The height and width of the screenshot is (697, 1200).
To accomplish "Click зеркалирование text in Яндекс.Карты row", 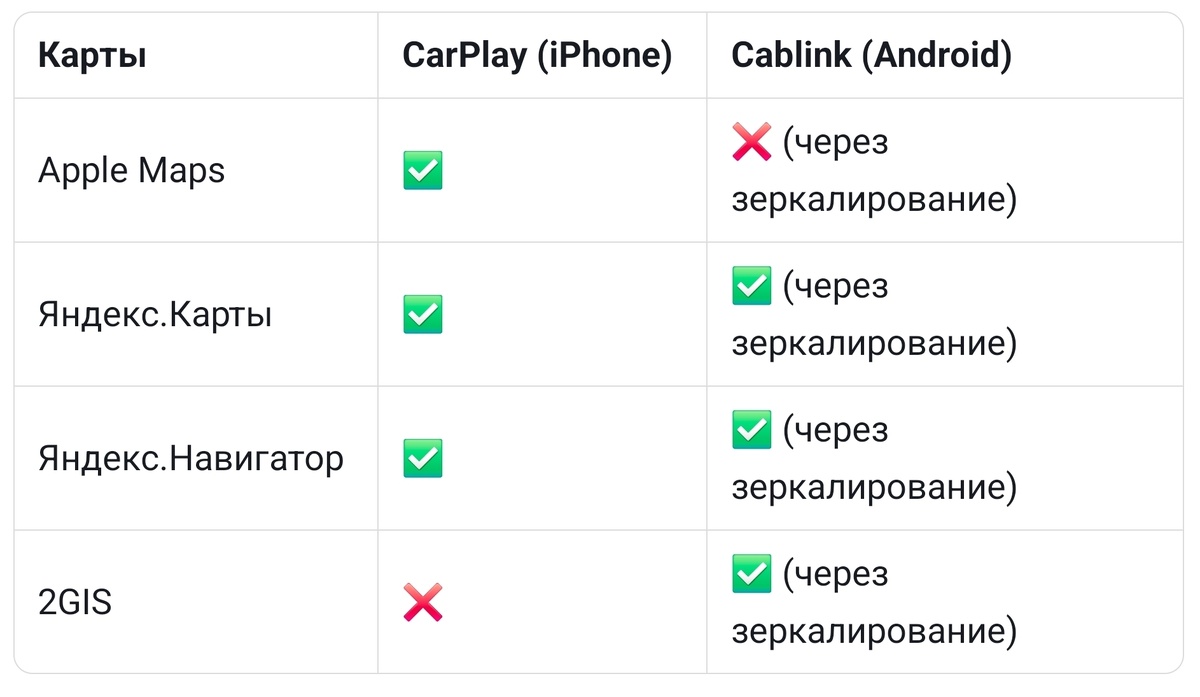I will pos(875,344).
